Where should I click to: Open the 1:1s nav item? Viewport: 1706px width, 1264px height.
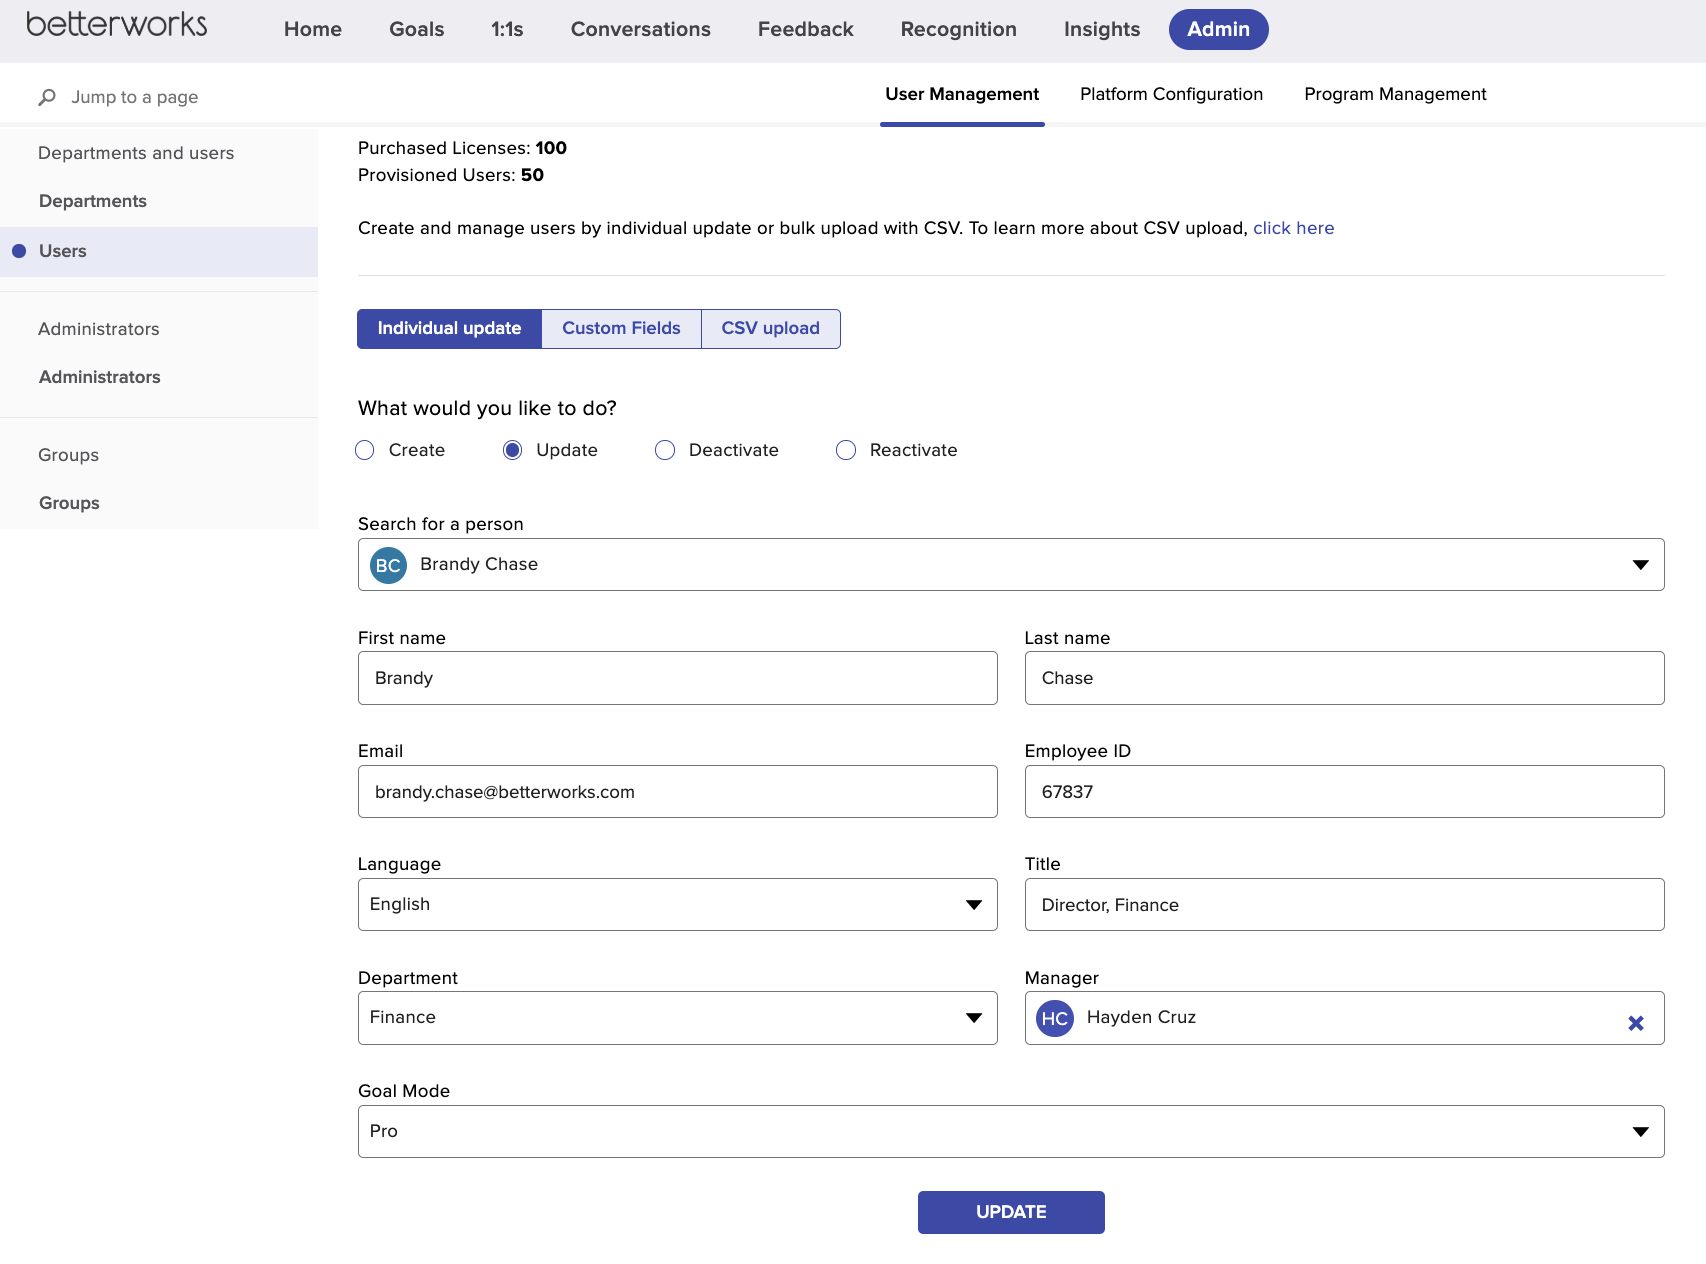(507, 29)
